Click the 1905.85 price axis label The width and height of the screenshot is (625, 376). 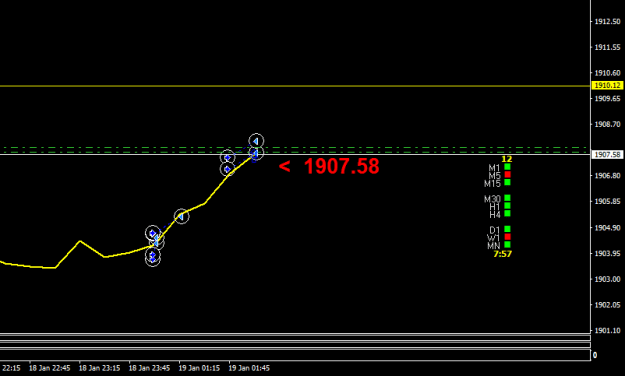coord(607,201)
